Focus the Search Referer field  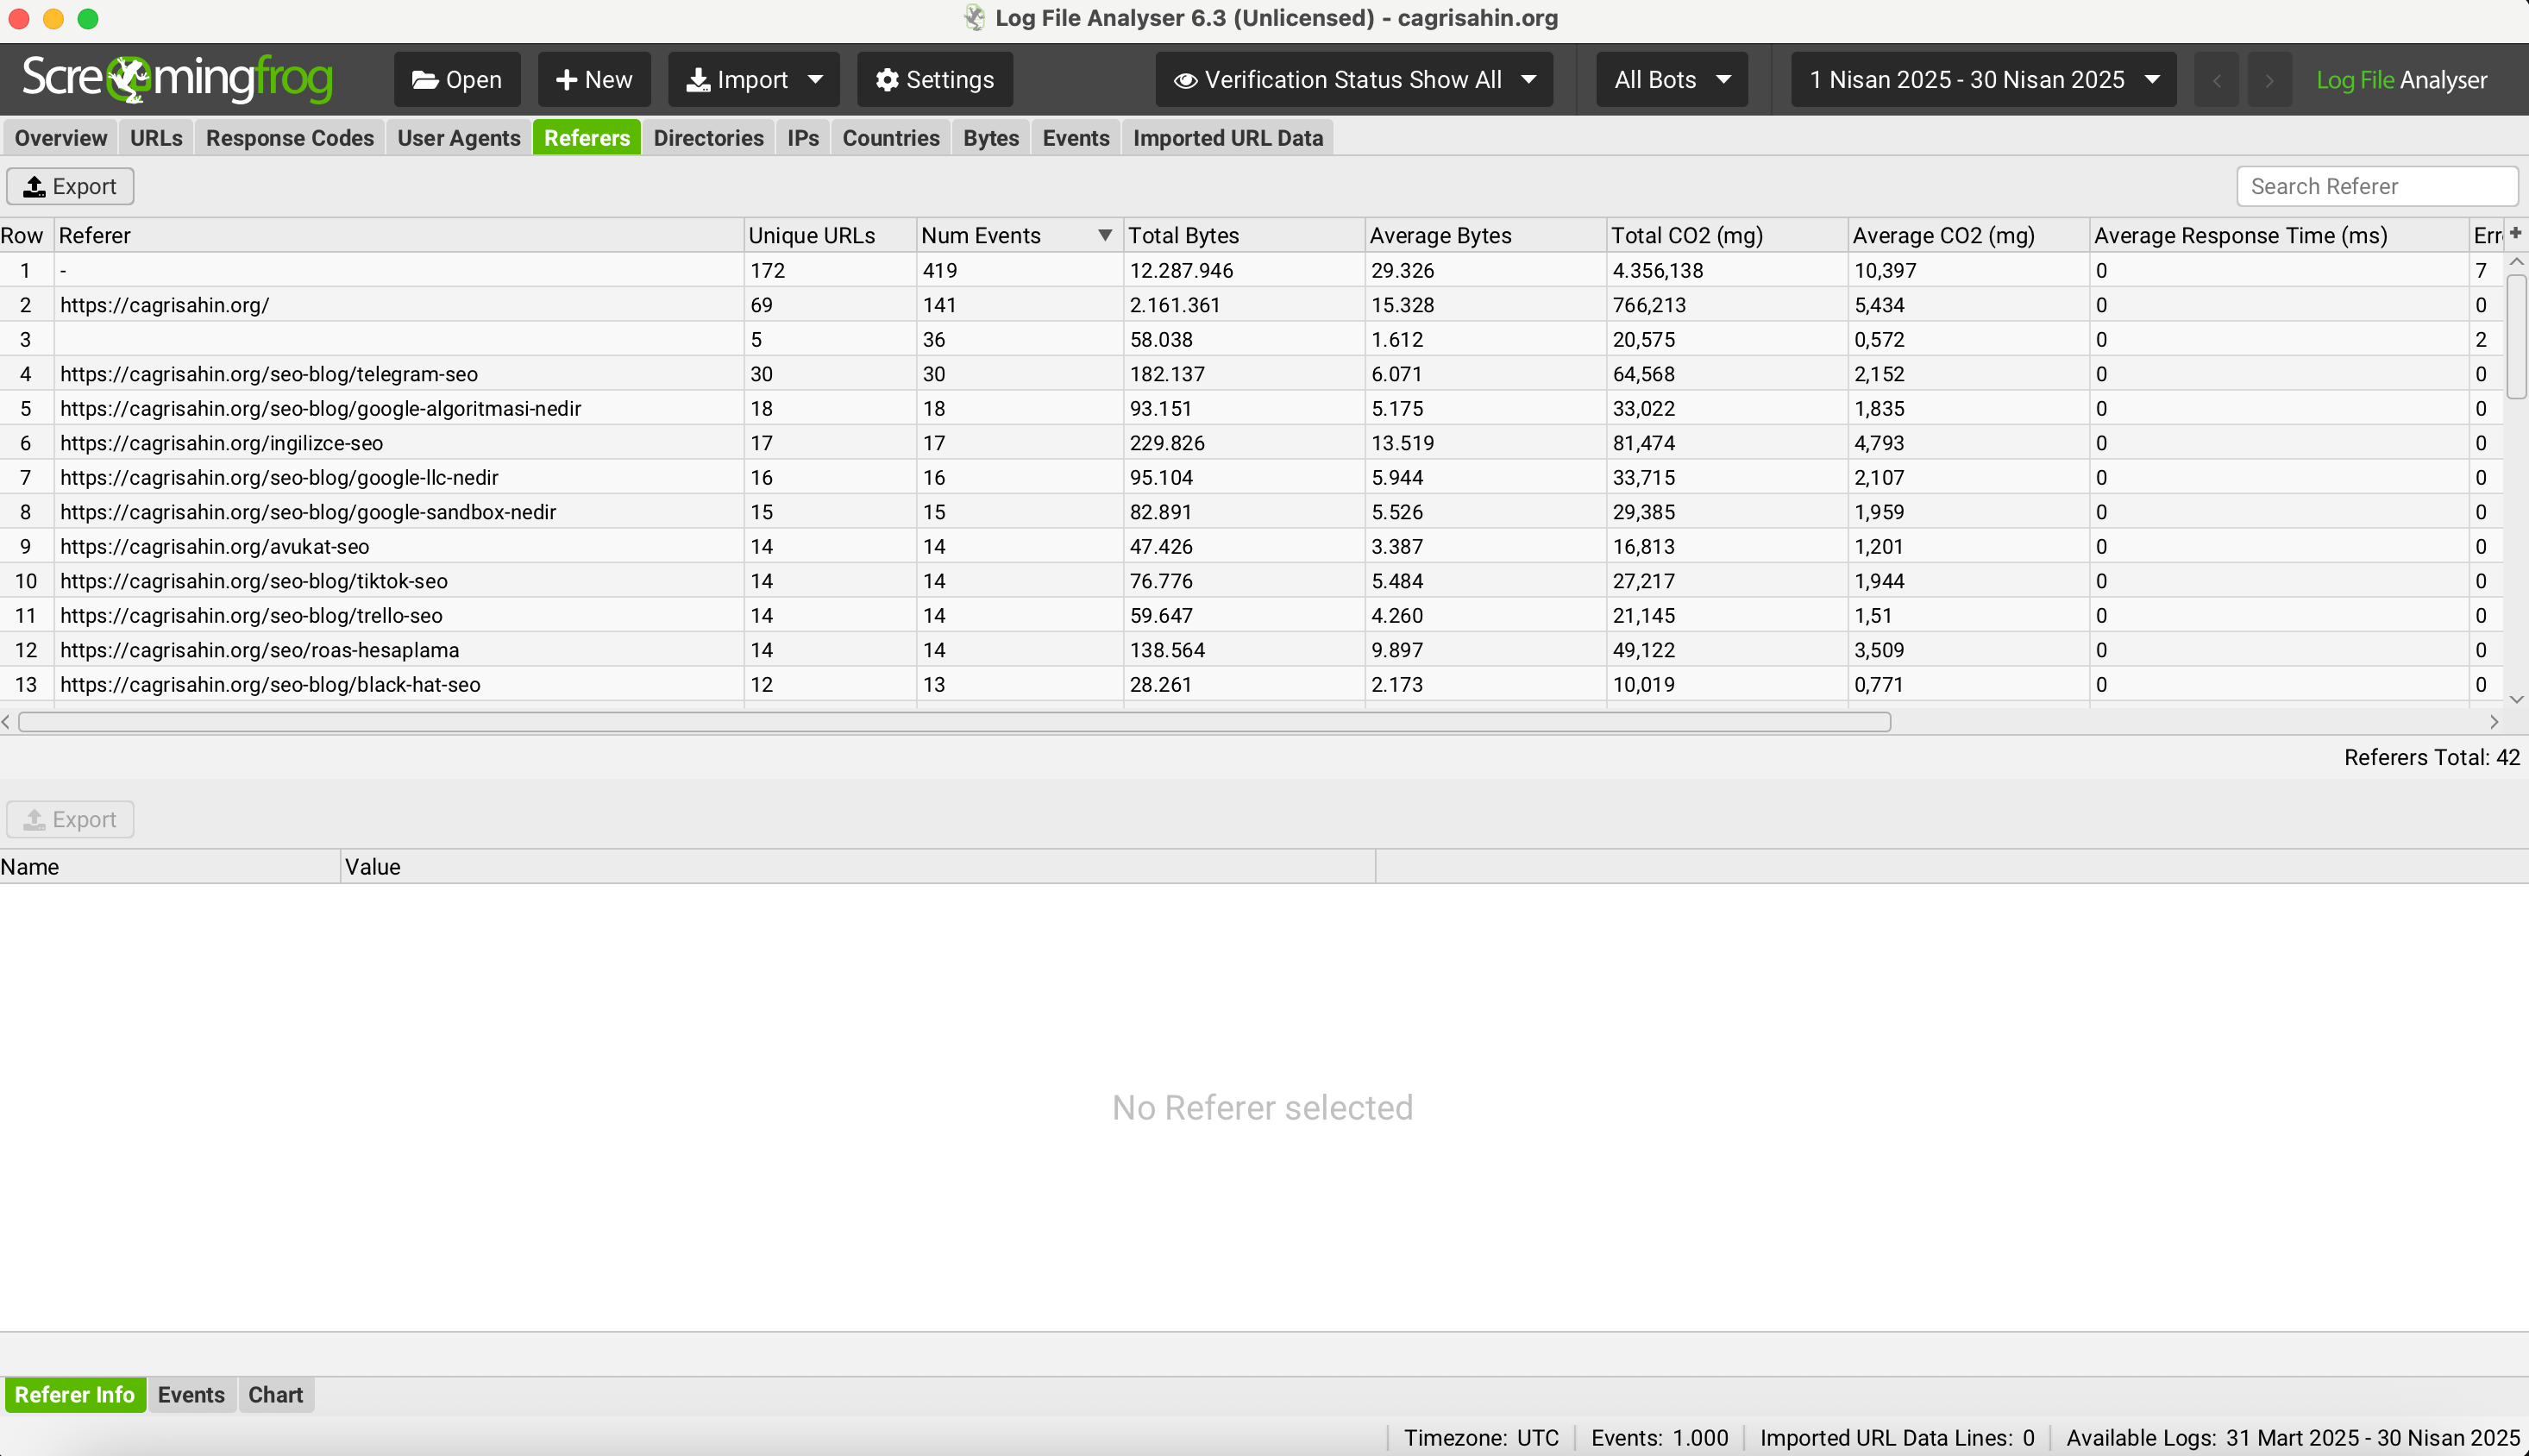pyautogui.click(x=2377, y=186)
